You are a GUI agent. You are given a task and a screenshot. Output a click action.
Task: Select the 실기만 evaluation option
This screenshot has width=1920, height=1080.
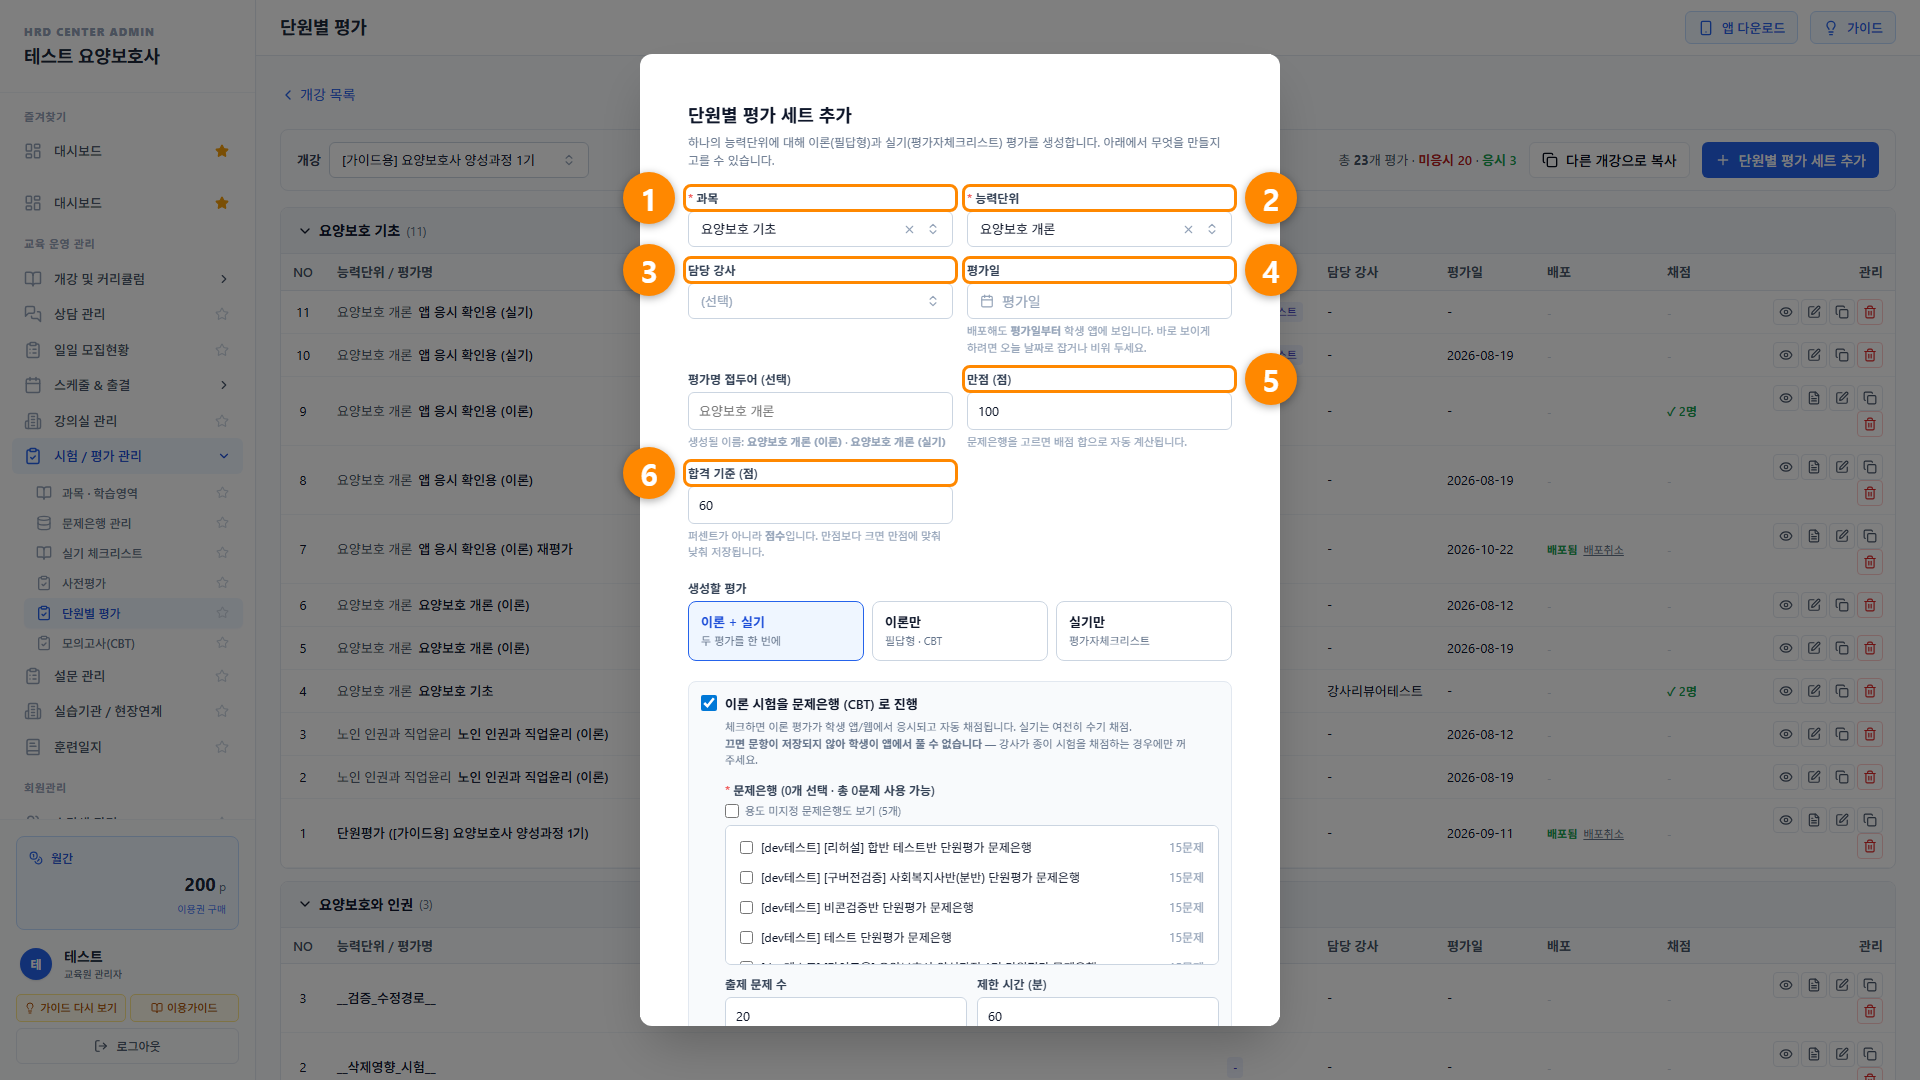coord(1144,631)
